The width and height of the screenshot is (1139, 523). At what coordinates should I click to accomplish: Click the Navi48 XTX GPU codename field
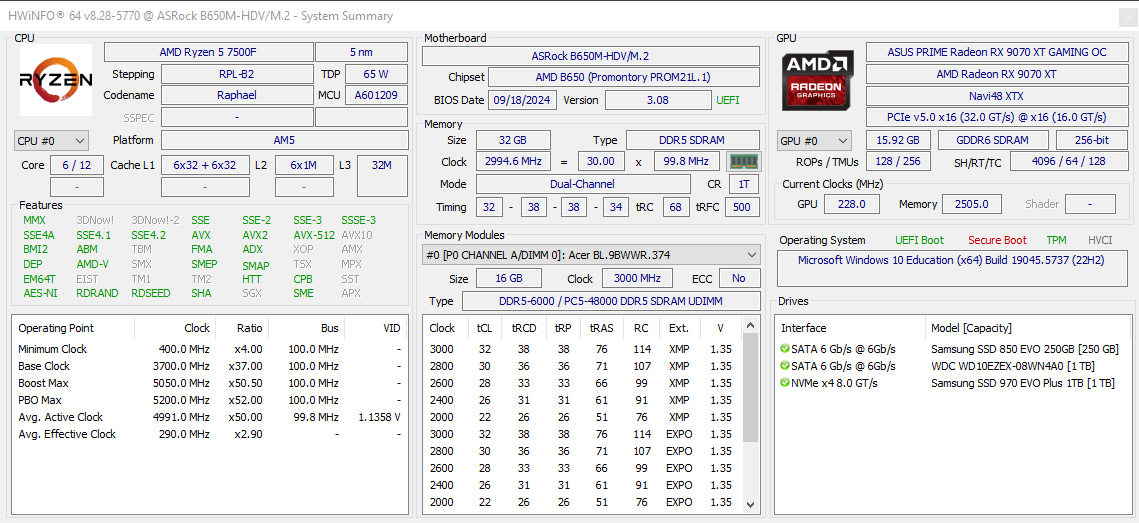[x=997, y=96]
